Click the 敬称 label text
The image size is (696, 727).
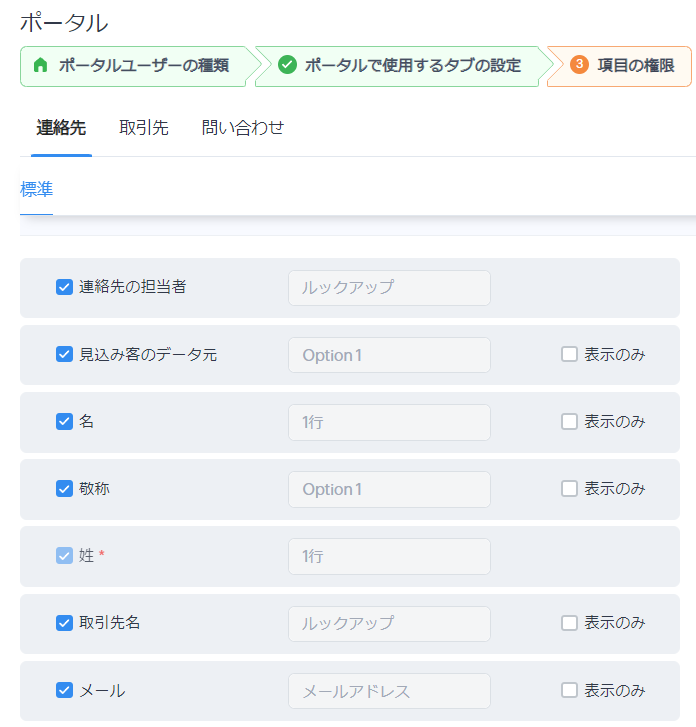coord(94,488)
